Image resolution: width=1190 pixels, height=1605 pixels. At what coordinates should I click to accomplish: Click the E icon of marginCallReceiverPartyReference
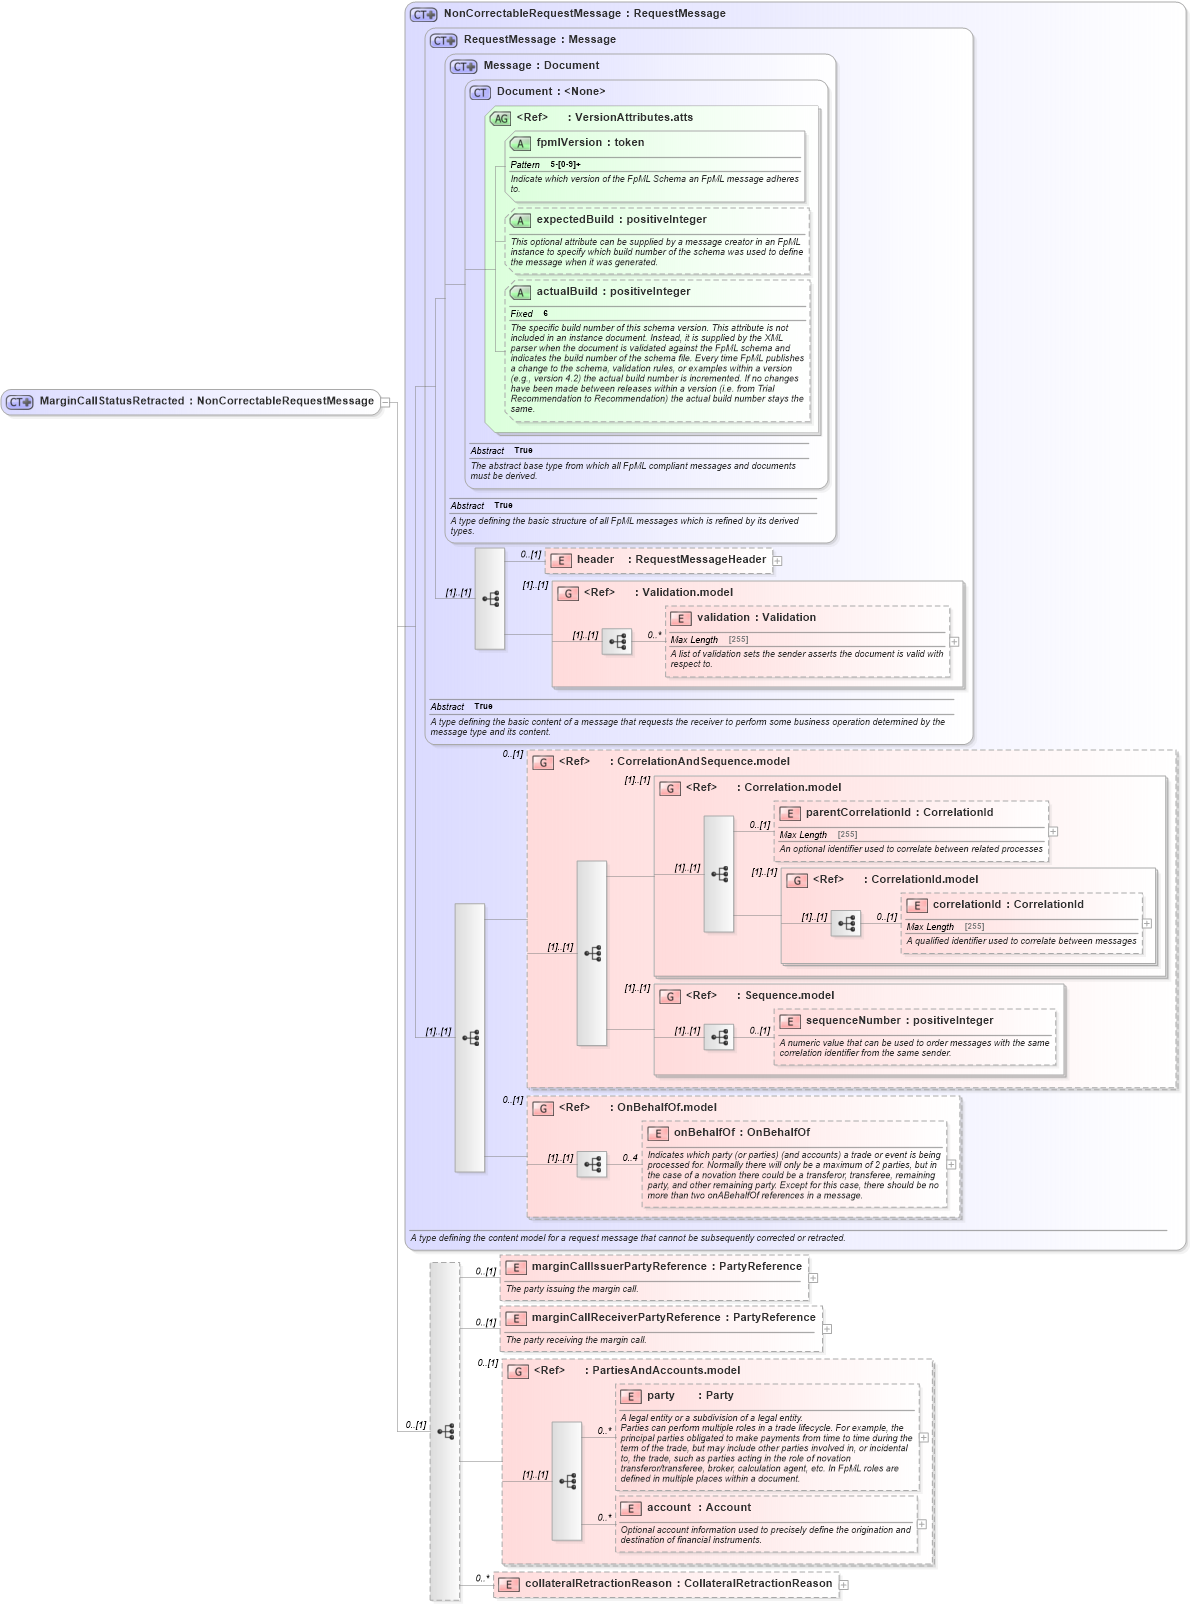tap(516, 1319)
